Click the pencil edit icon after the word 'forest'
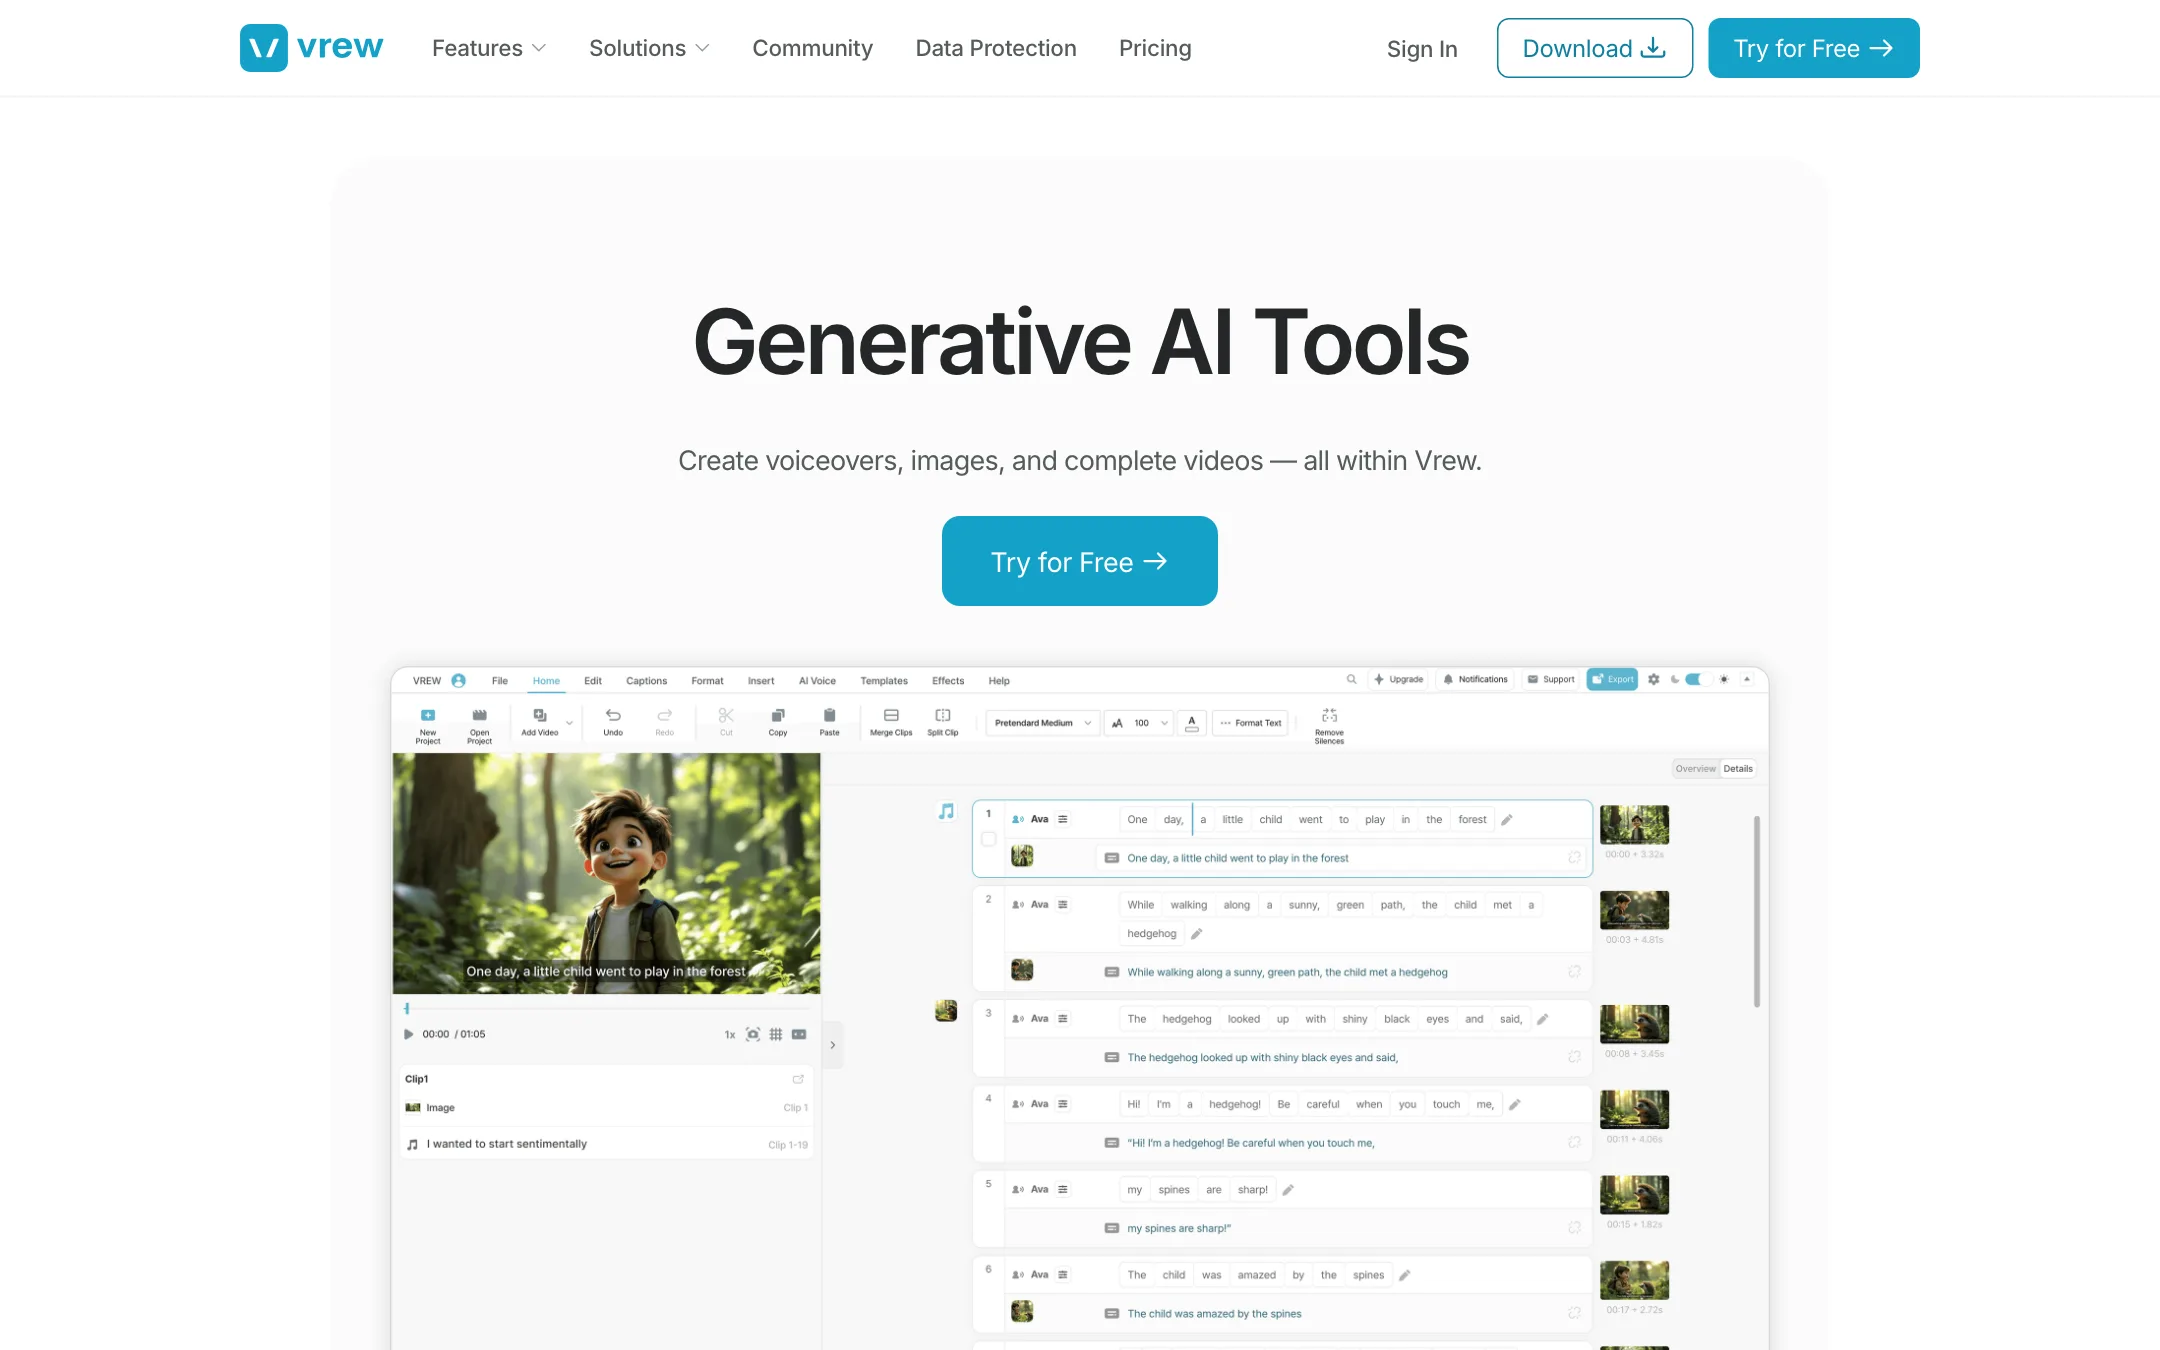This screenshot has width=2160, height=1350. [x=1507, y=820]
